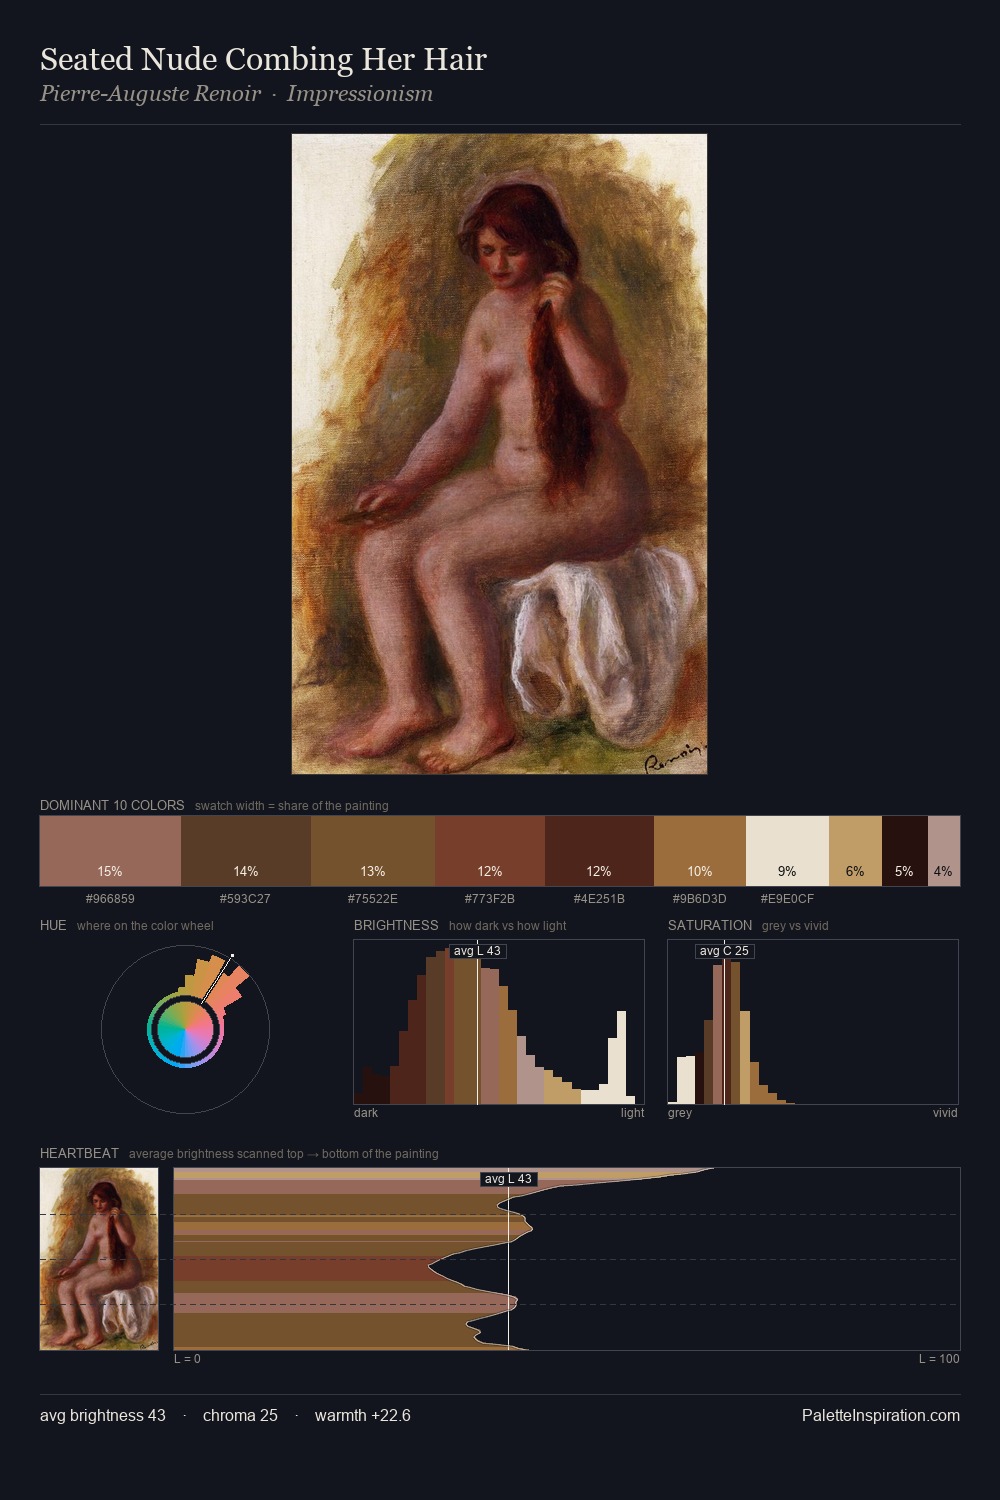Choose the 10% swatch #9B6D3D

(x=700, y=851)
